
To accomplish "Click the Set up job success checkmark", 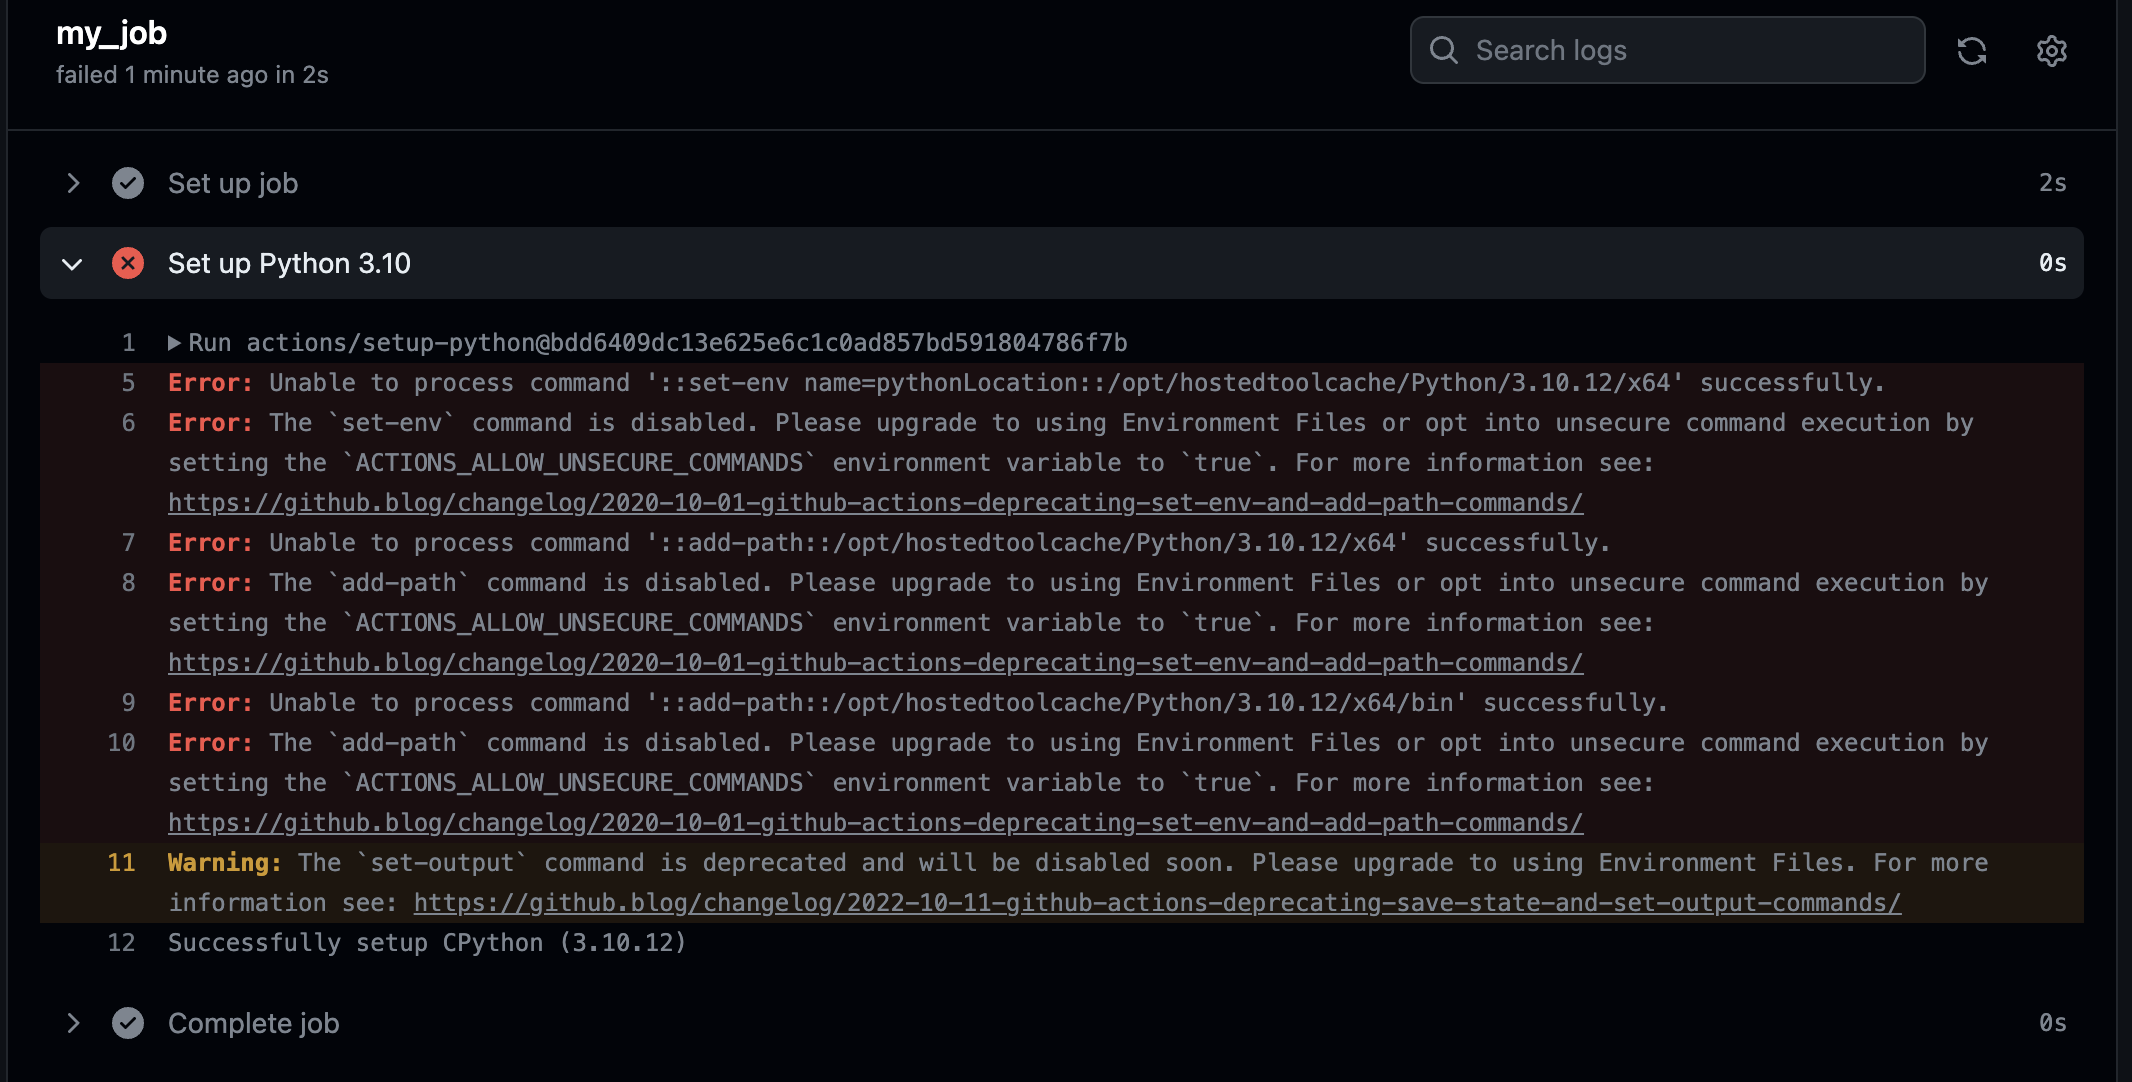I will pyautogui.click(x=128, y=183).
